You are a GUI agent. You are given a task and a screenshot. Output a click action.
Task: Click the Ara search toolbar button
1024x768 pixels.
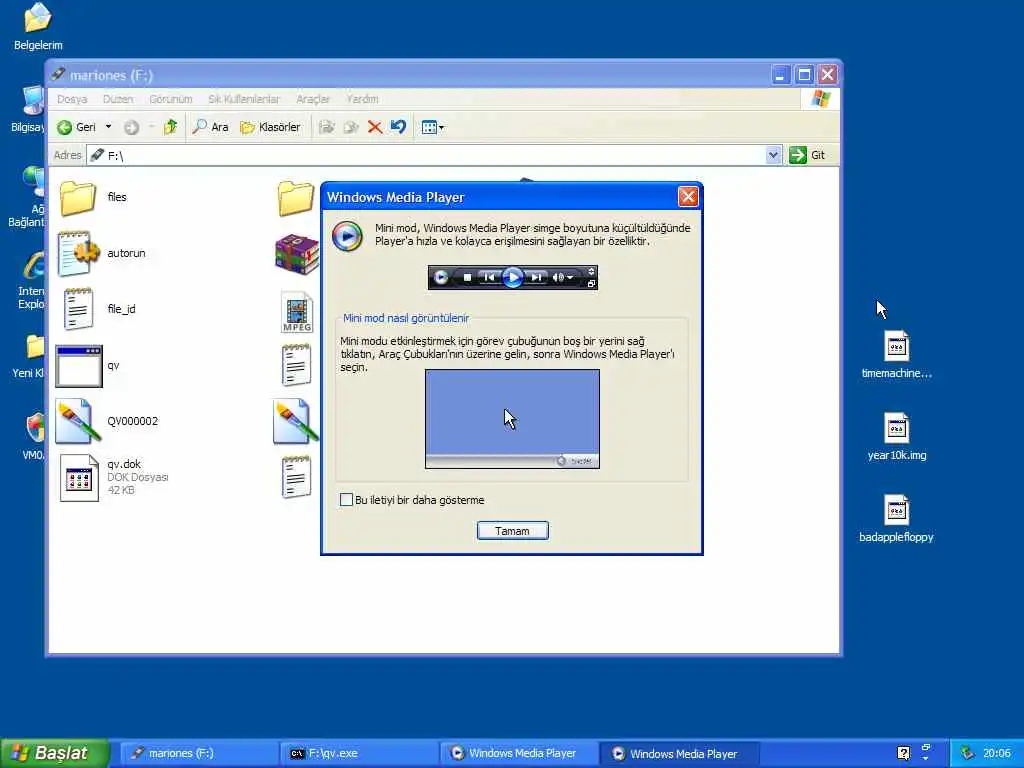point(210,127)
